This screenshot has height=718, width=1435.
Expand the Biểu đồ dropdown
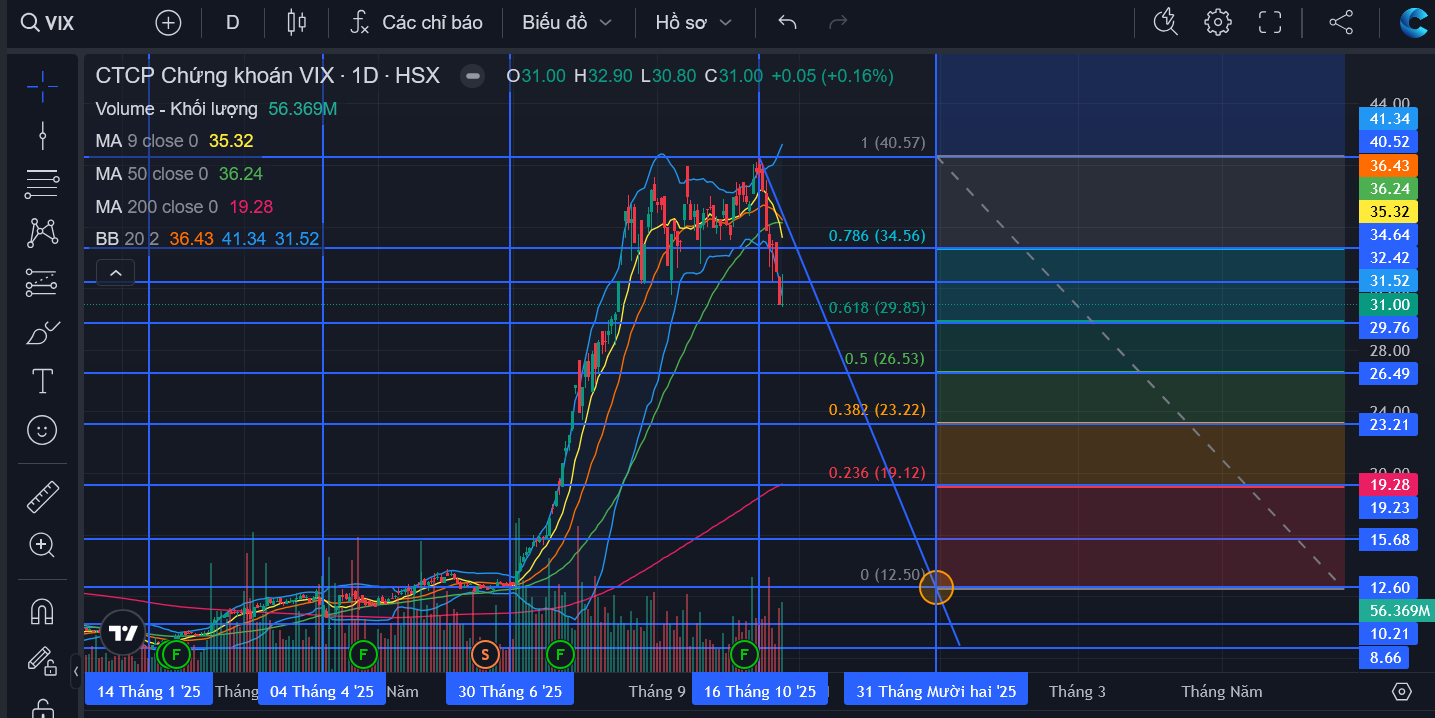click(566, 22)
